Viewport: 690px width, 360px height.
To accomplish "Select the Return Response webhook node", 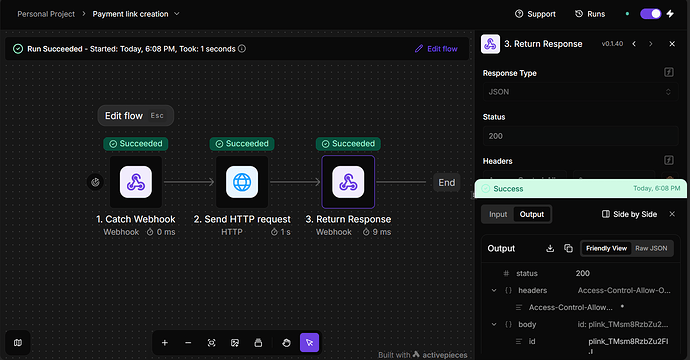I will pos(348,182).
